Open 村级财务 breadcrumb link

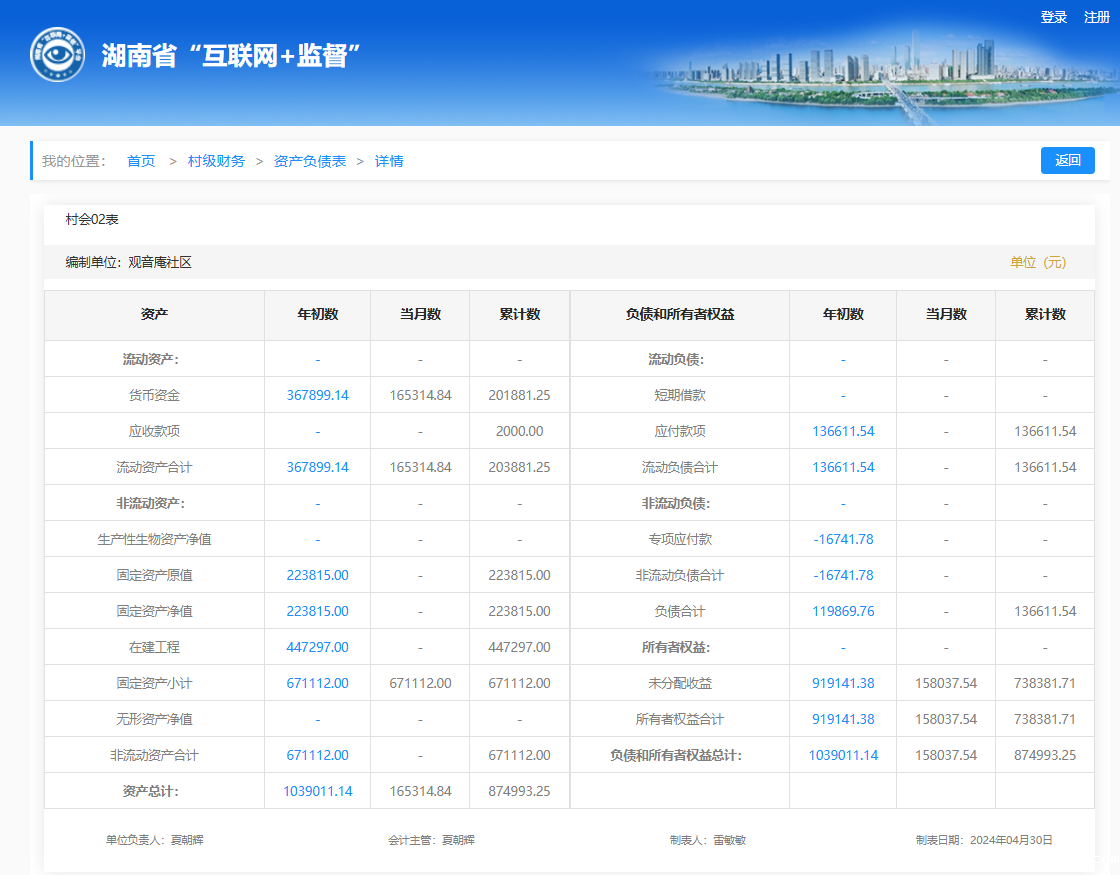[216, 161]
